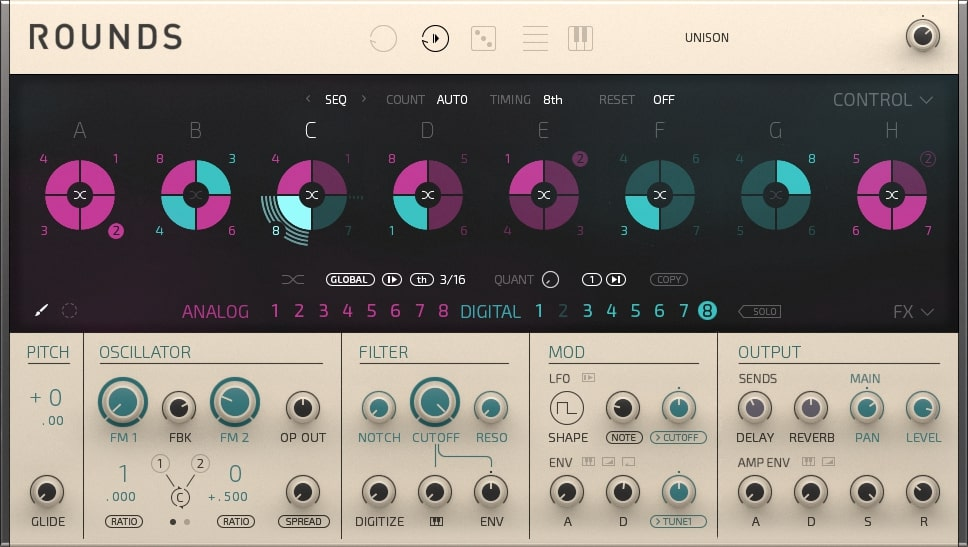The width and height of the screenshot is (968, 547).
Task: Click the step-forward icon after the 1 button
Action: tap(615, 280)
